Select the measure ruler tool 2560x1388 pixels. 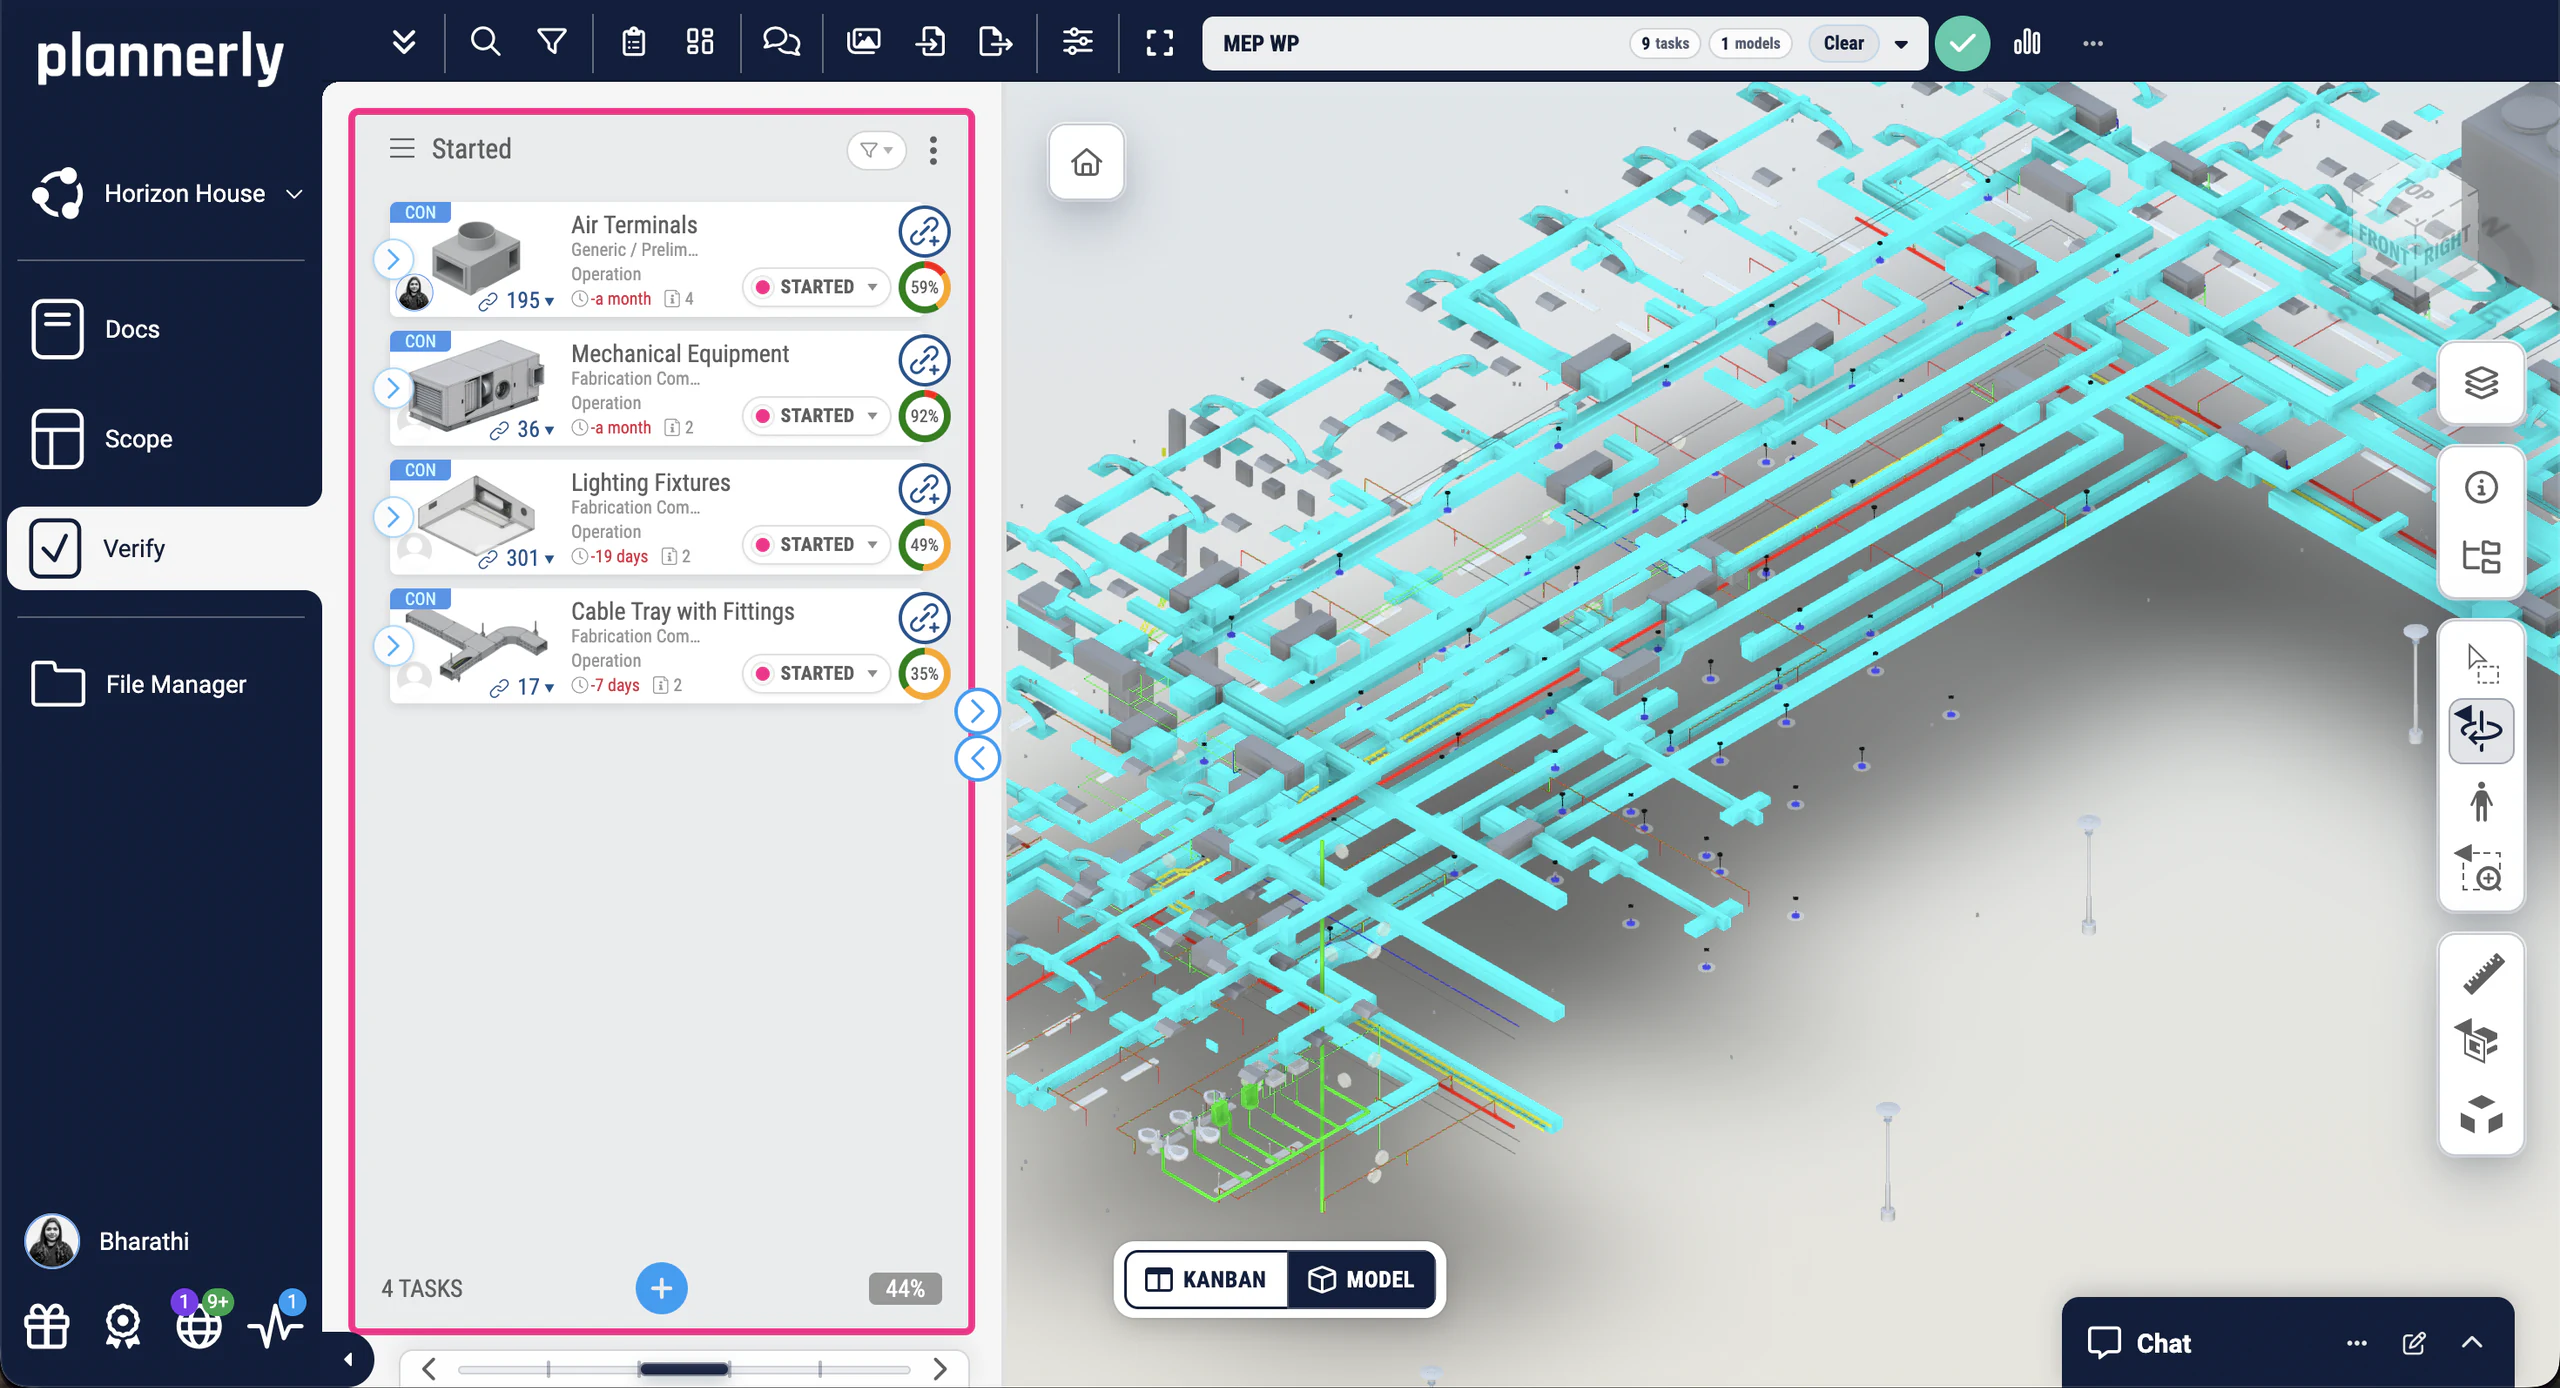click(x=2481, y=974)
